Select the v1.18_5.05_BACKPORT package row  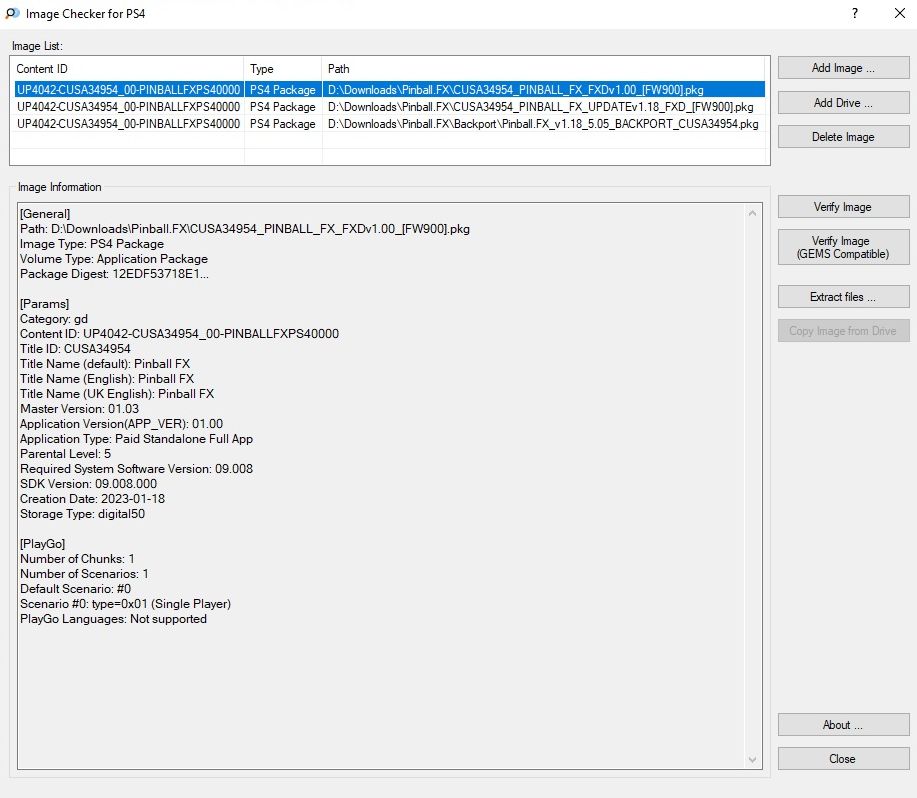(390, 124)
